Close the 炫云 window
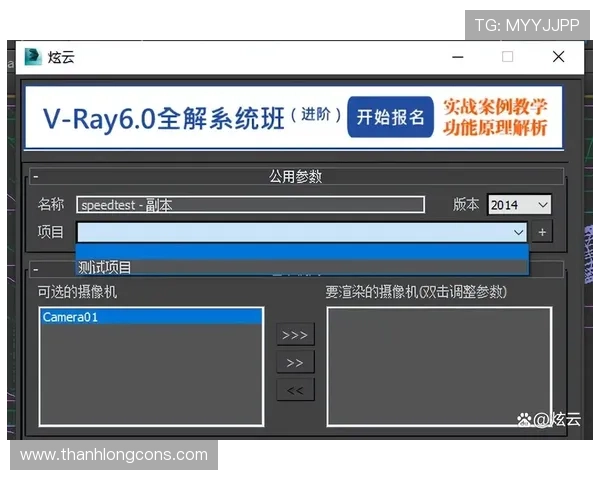Screen dimensions: 600x480 click(559, 57)
